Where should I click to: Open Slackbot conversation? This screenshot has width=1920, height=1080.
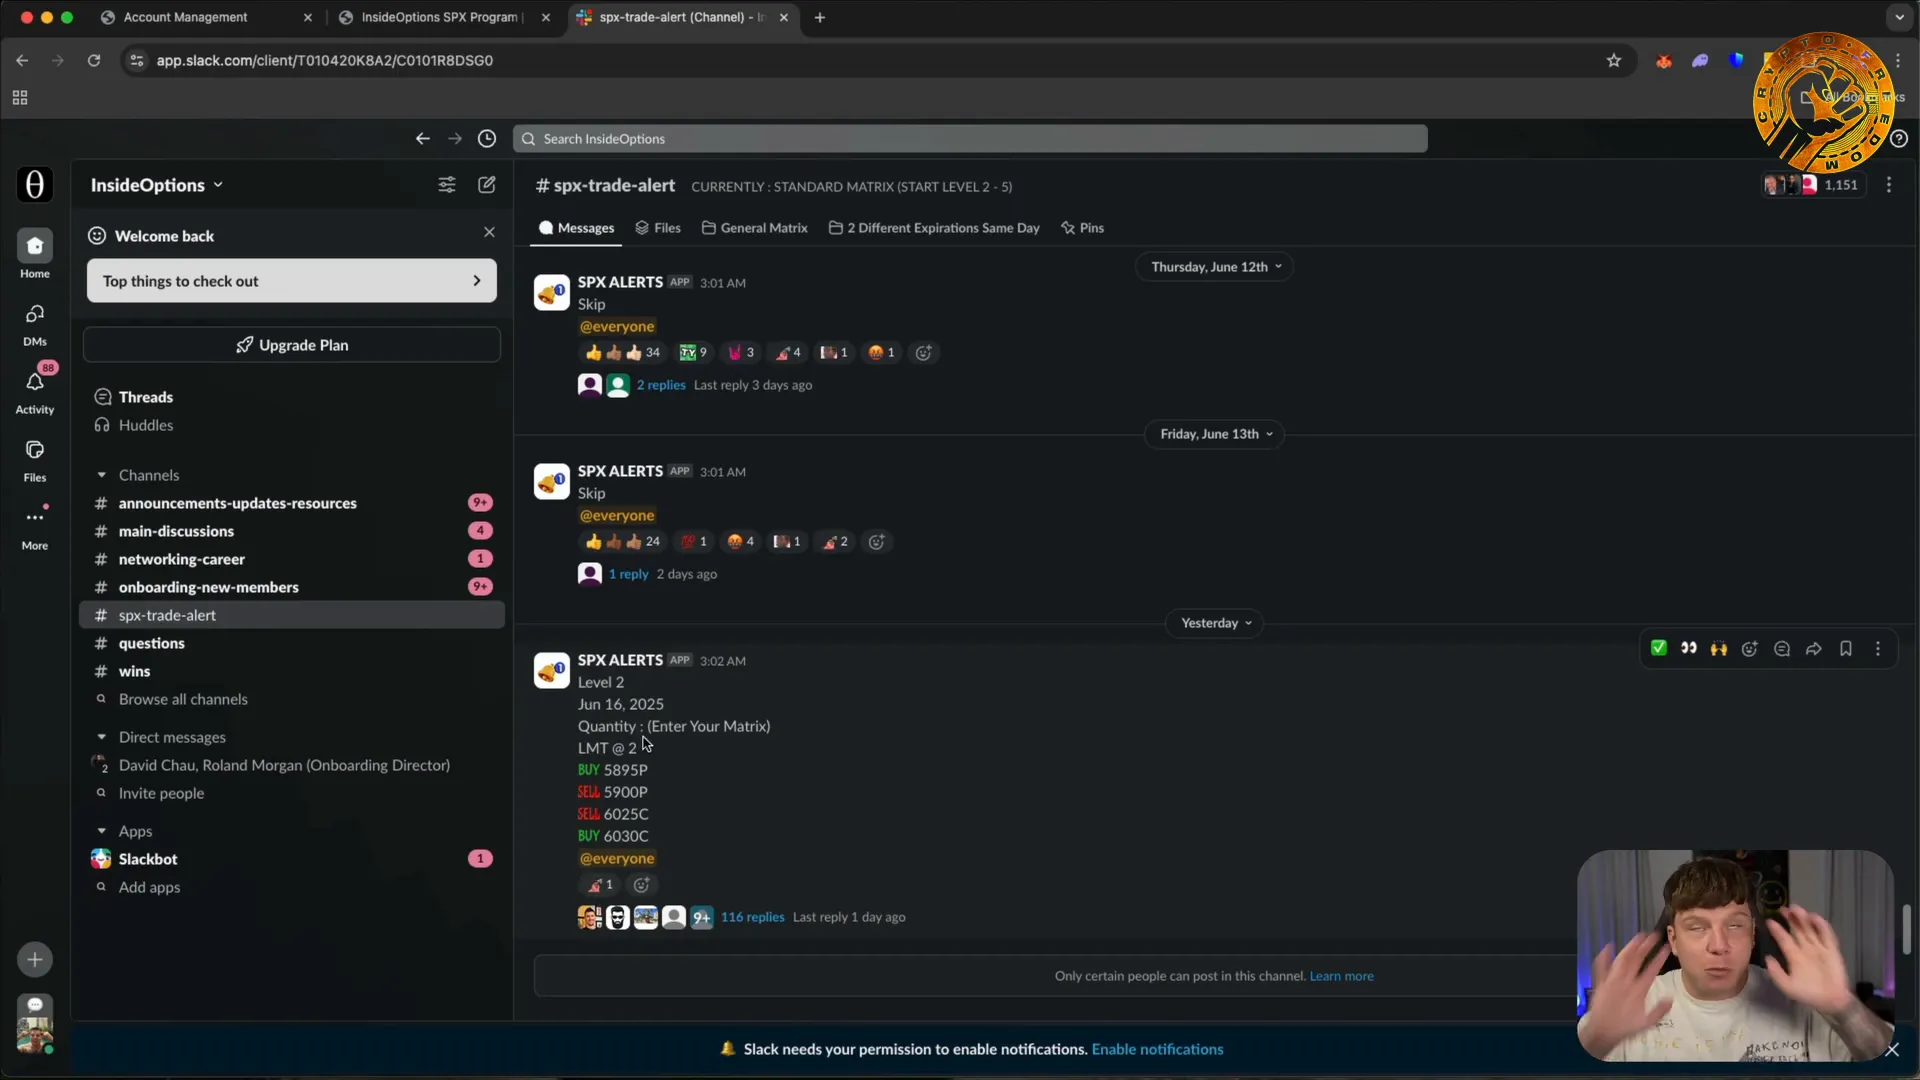pos(292,859)
